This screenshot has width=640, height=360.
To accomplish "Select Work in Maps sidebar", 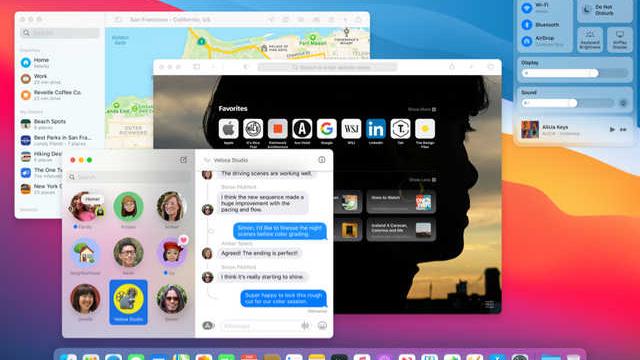I will (60, 79).
